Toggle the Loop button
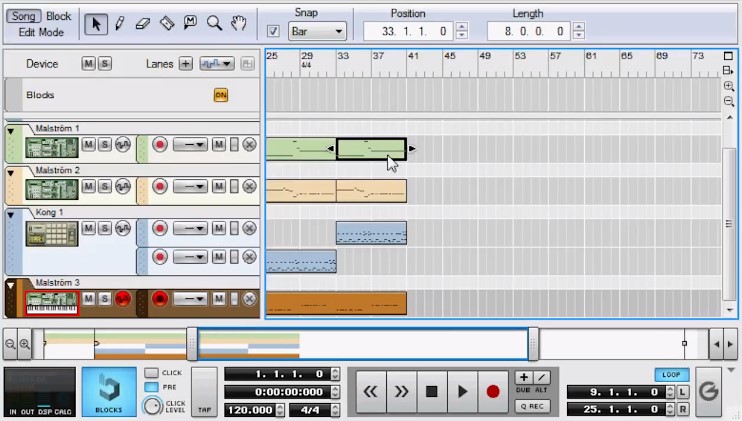Image resolution: width=742 pixels, height=421 pixels. coord(672,374)
